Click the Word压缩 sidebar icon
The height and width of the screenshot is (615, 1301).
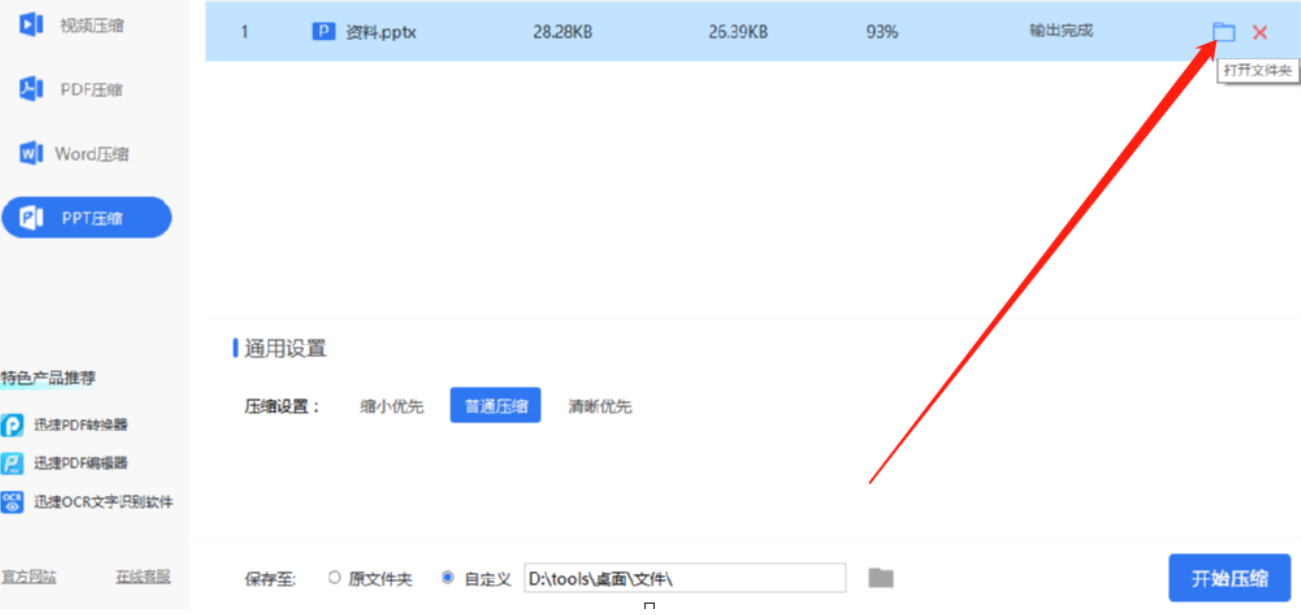[31, 154]
